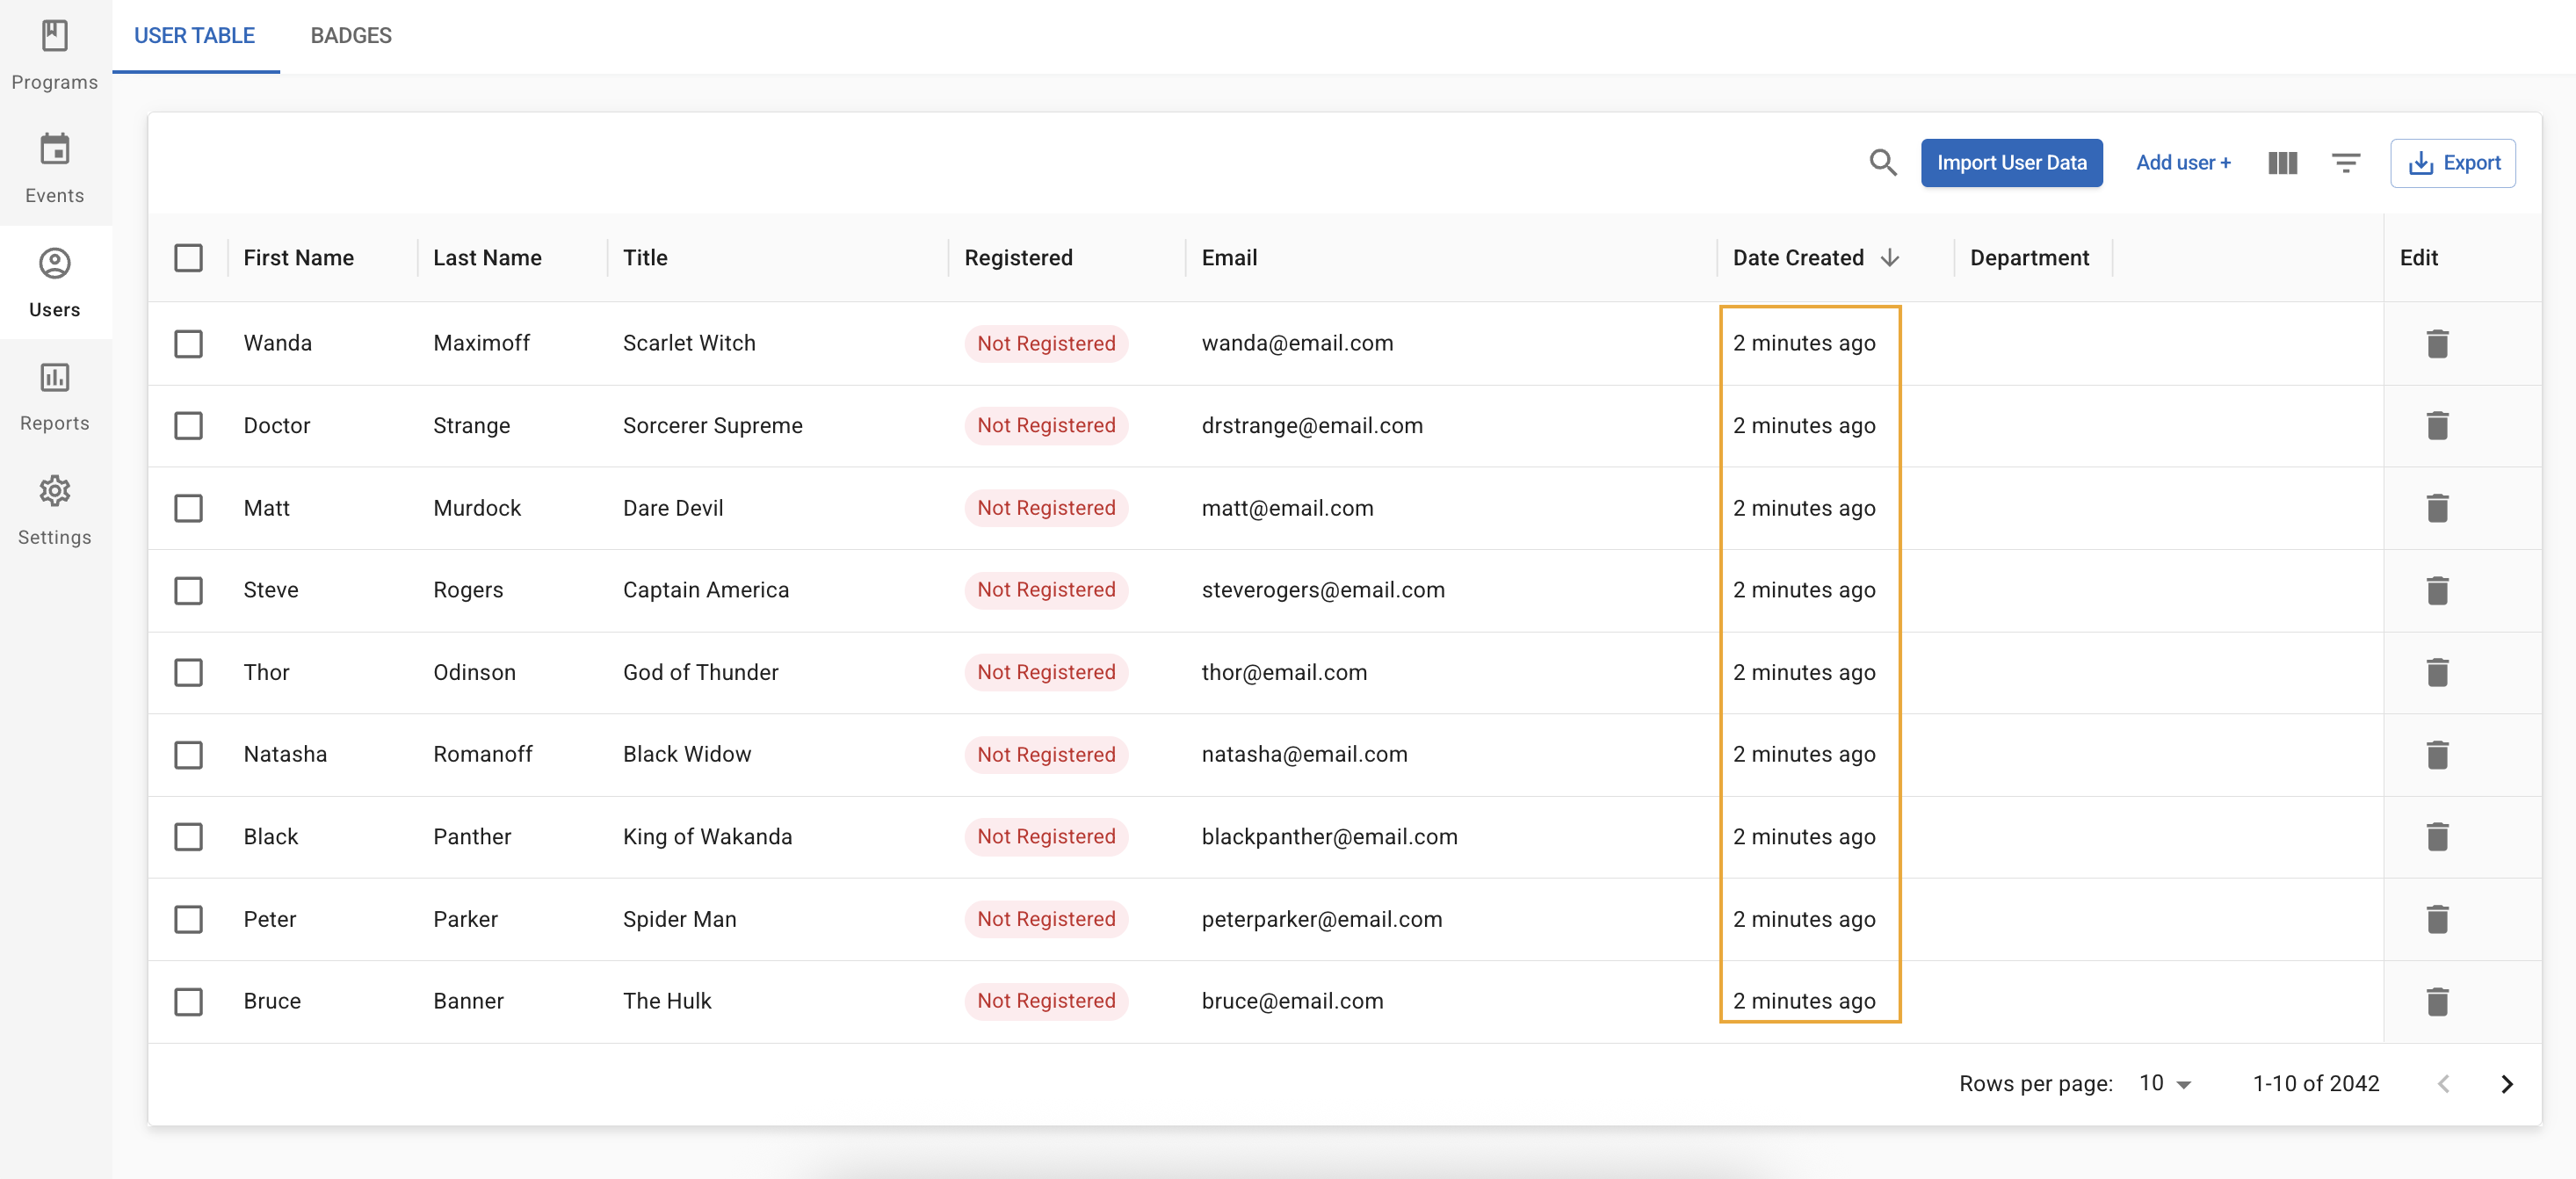Screen dimensions: 2576x1179
Task: Delete Wanda Maximoff's row with the trash icon
Action: (x=2437, y=344)
